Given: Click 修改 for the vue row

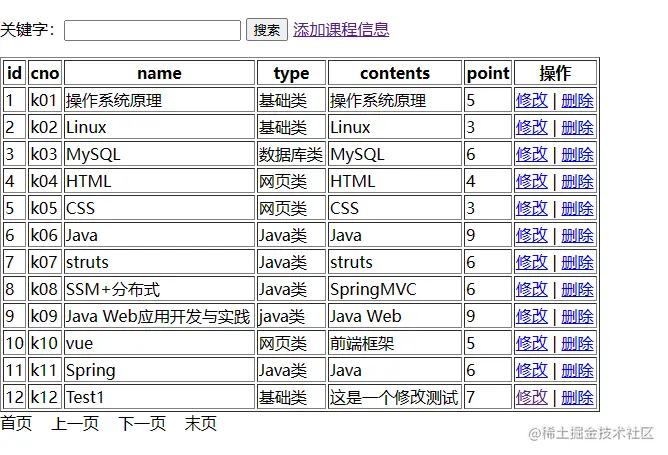Looking at the screenshot, I should click(531, 343).
